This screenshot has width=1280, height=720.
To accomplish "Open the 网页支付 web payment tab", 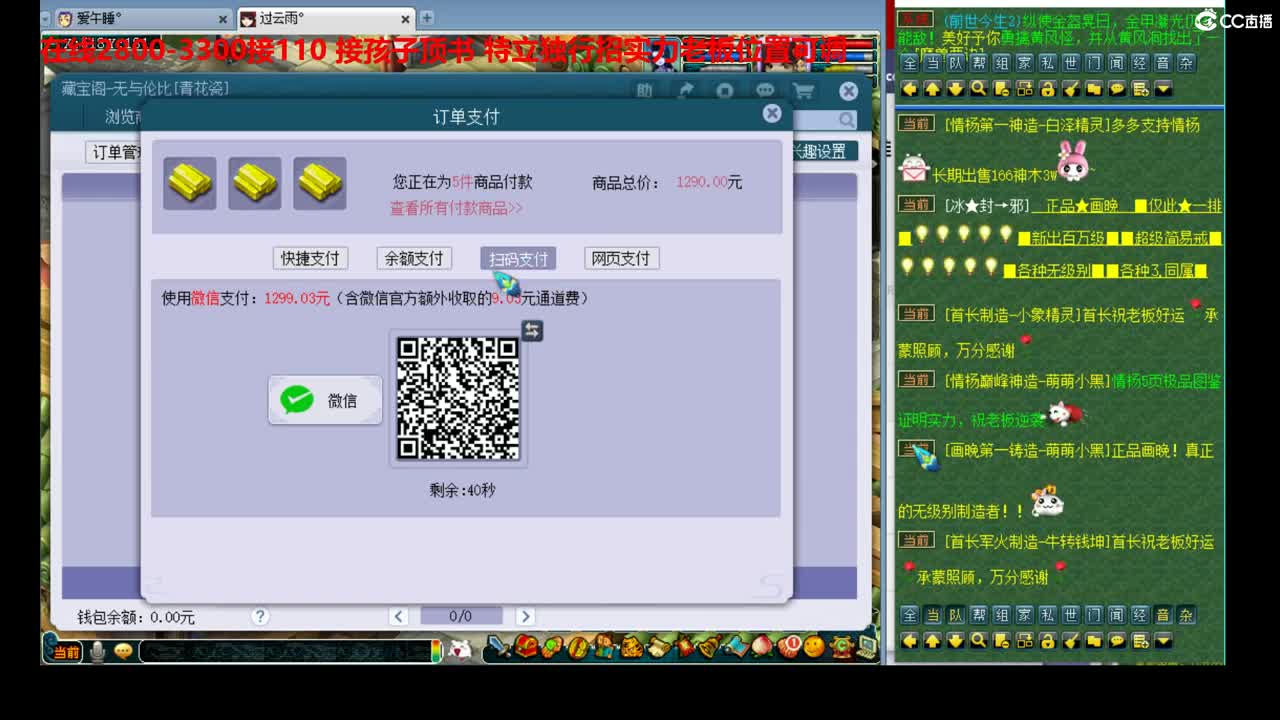I will (621, 258).
